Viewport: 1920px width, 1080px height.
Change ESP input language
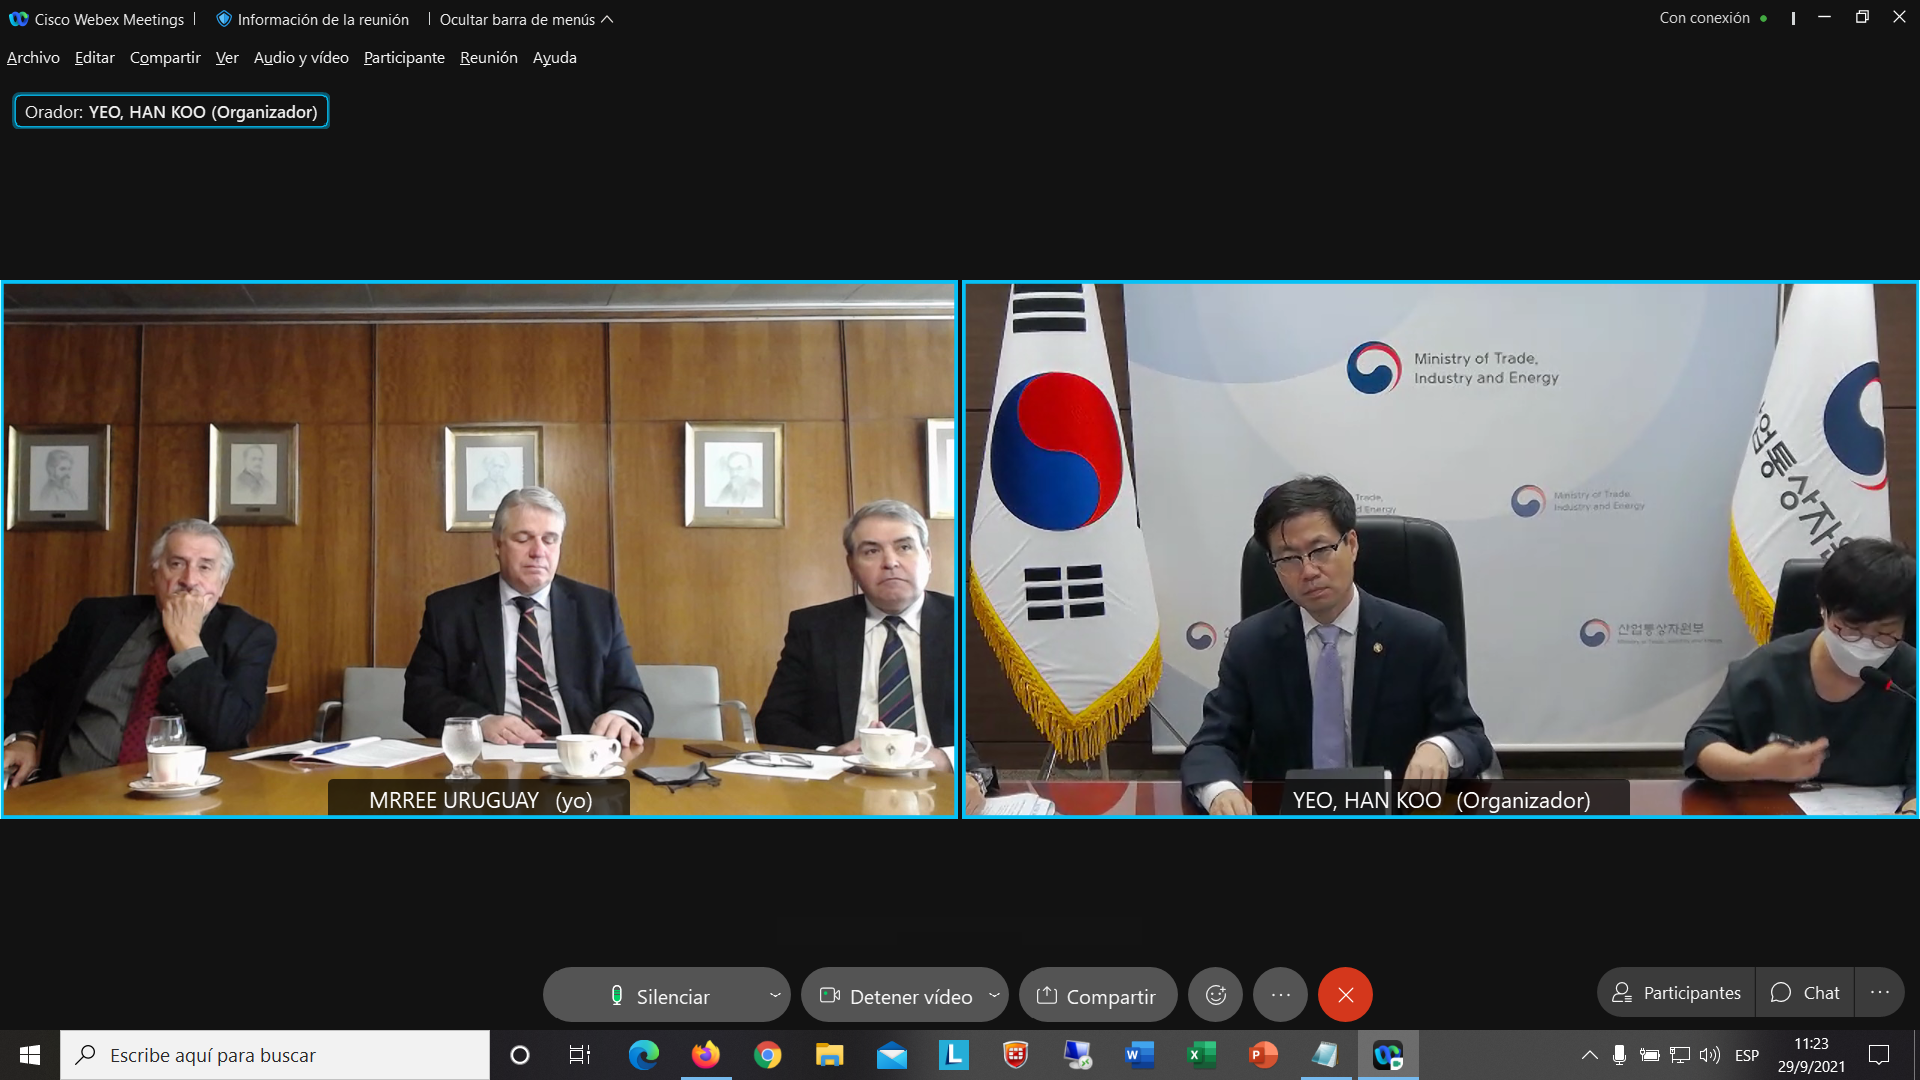[1747, 1055]
